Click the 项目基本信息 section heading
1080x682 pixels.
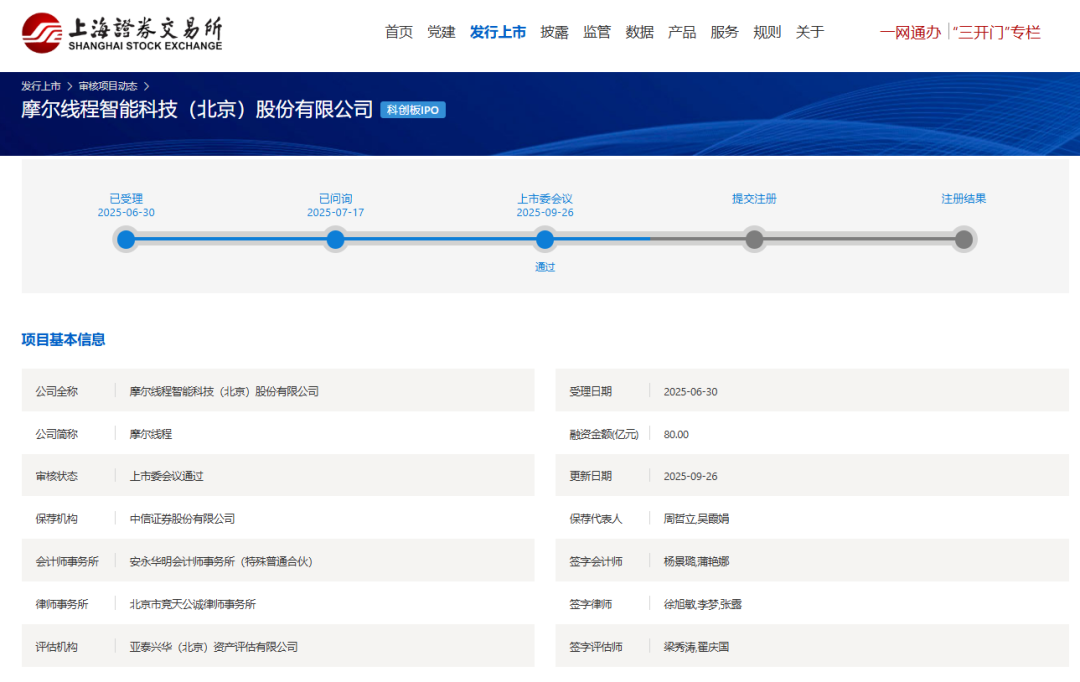[x=63, y=340]
